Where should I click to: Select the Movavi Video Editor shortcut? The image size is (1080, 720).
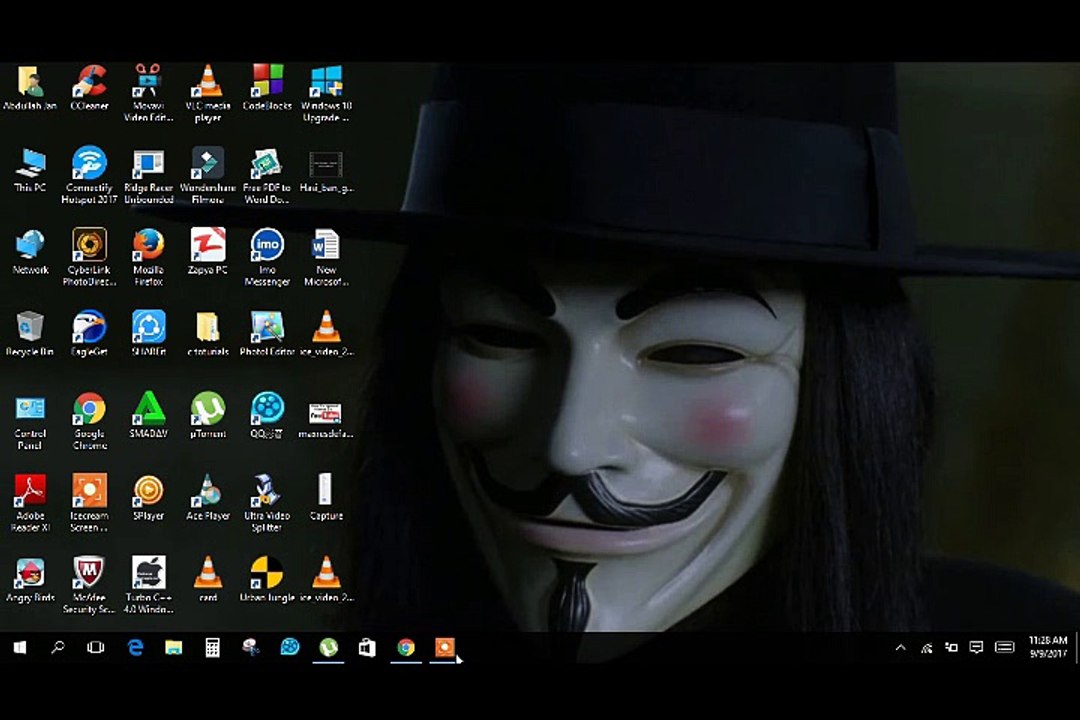pyautogui.click(x=148, y=93)
